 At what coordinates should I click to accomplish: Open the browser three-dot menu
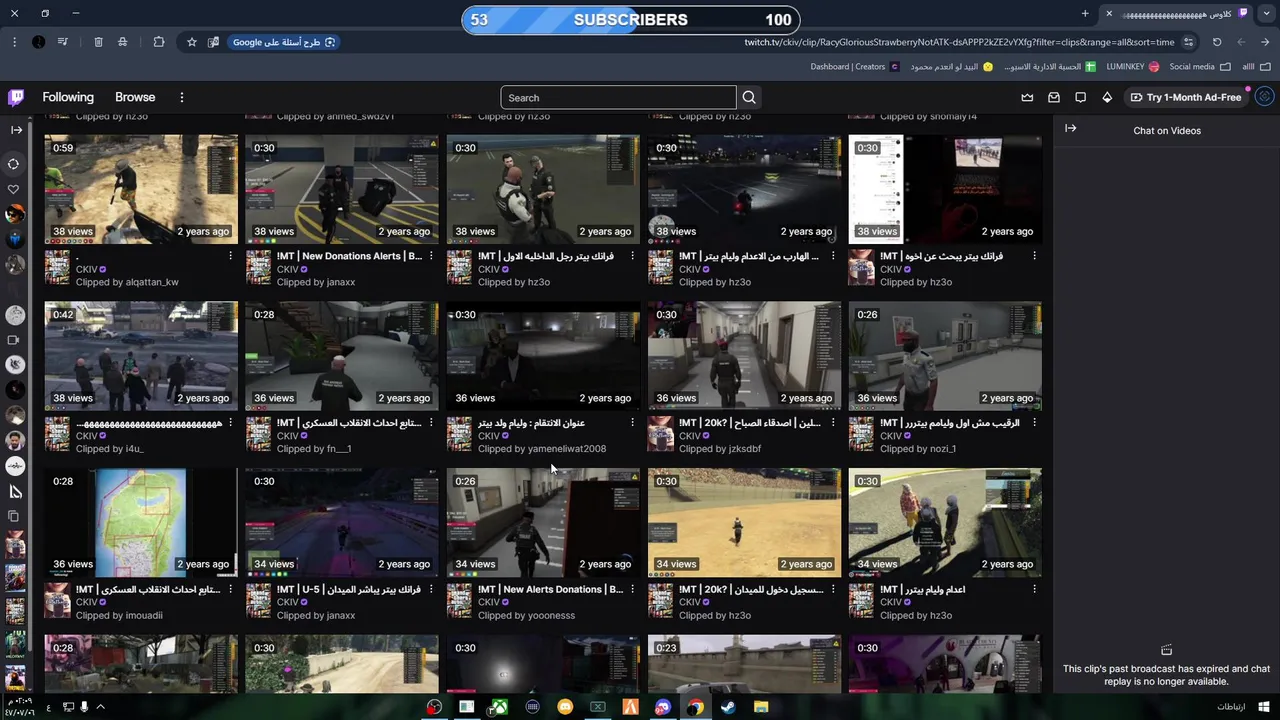(x=14, y=42)
